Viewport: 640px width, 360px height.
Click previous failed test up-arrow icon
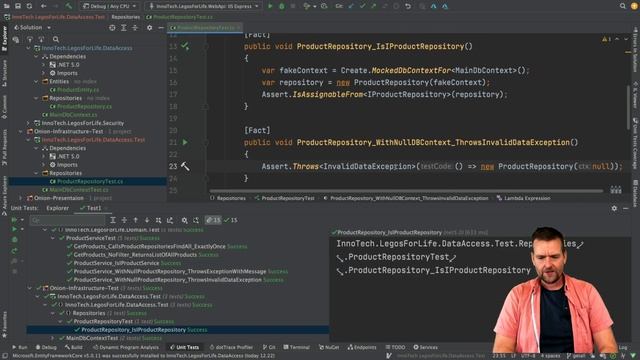136,220
